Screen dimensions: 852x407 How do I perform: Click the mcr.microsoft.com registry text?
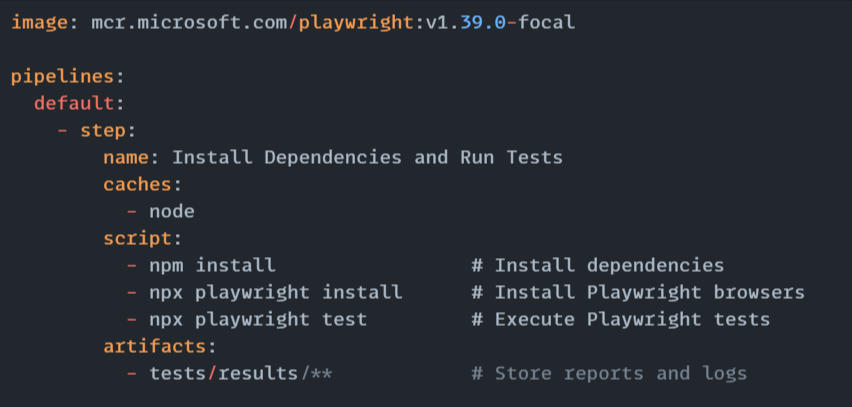coord(190,23)
